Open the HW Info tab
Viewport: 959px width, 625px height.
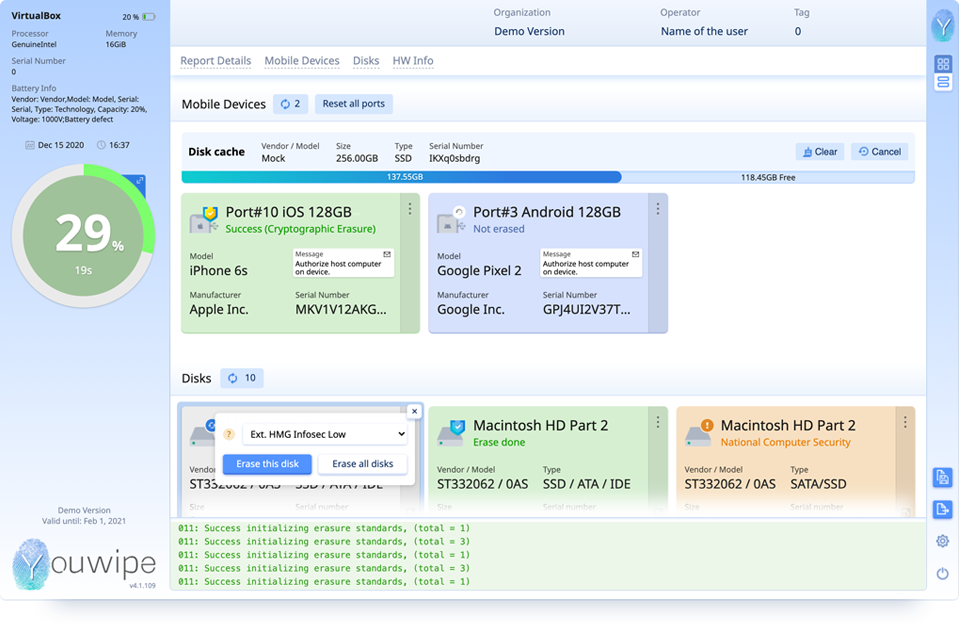413,61
